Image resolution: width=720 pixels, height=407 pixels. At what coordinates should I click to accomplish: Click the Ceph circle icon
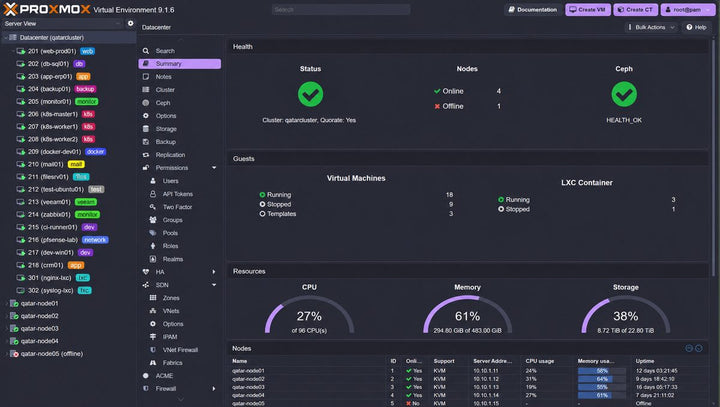tap(146, 103)
